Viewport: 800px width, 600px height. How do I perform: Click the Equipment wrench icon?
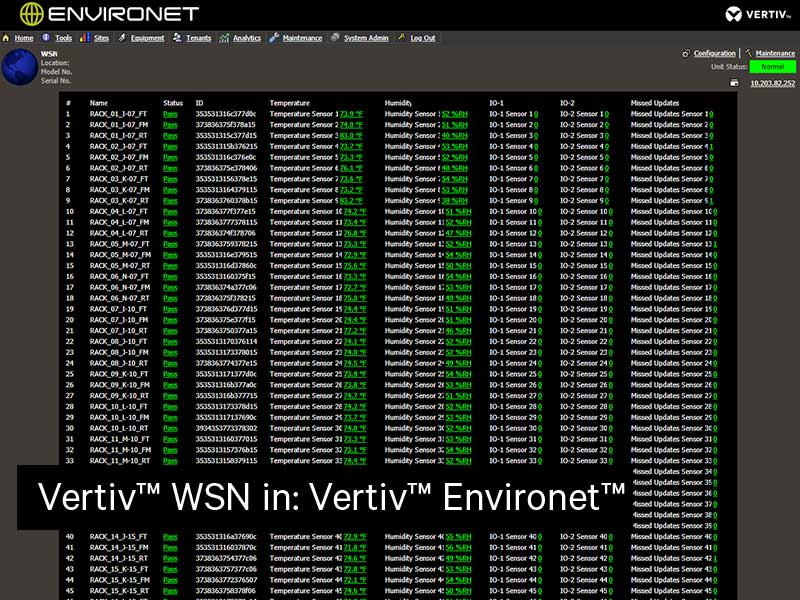pos(121,38)
